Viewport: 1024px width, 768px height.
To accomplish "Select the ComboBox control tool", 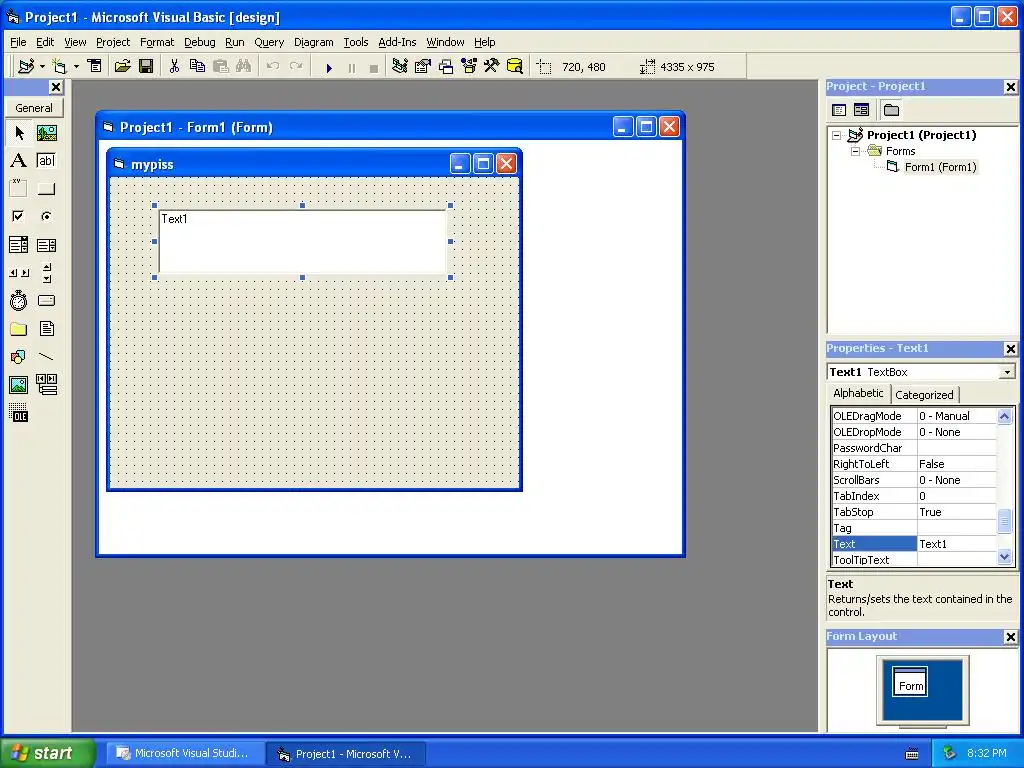I will pos(19,245).
